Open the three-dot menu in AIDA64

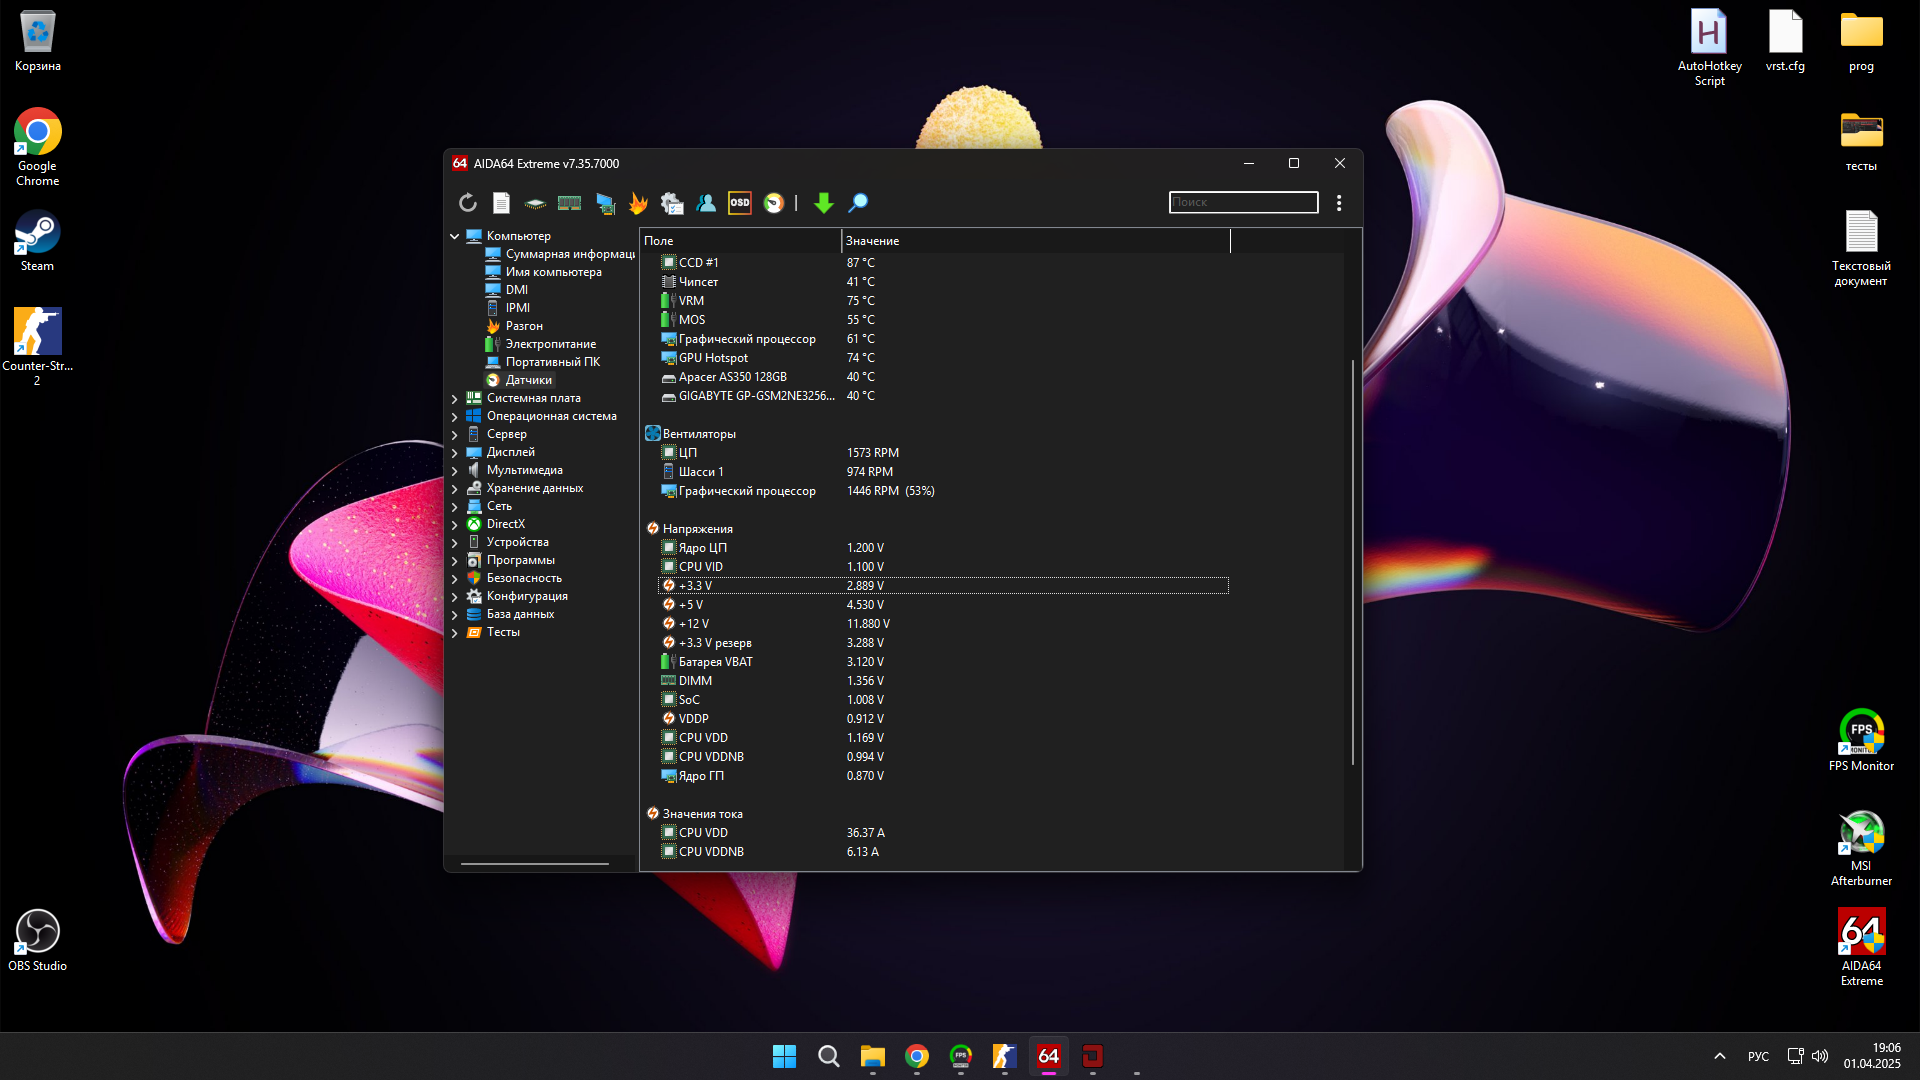click(1339, 203)
